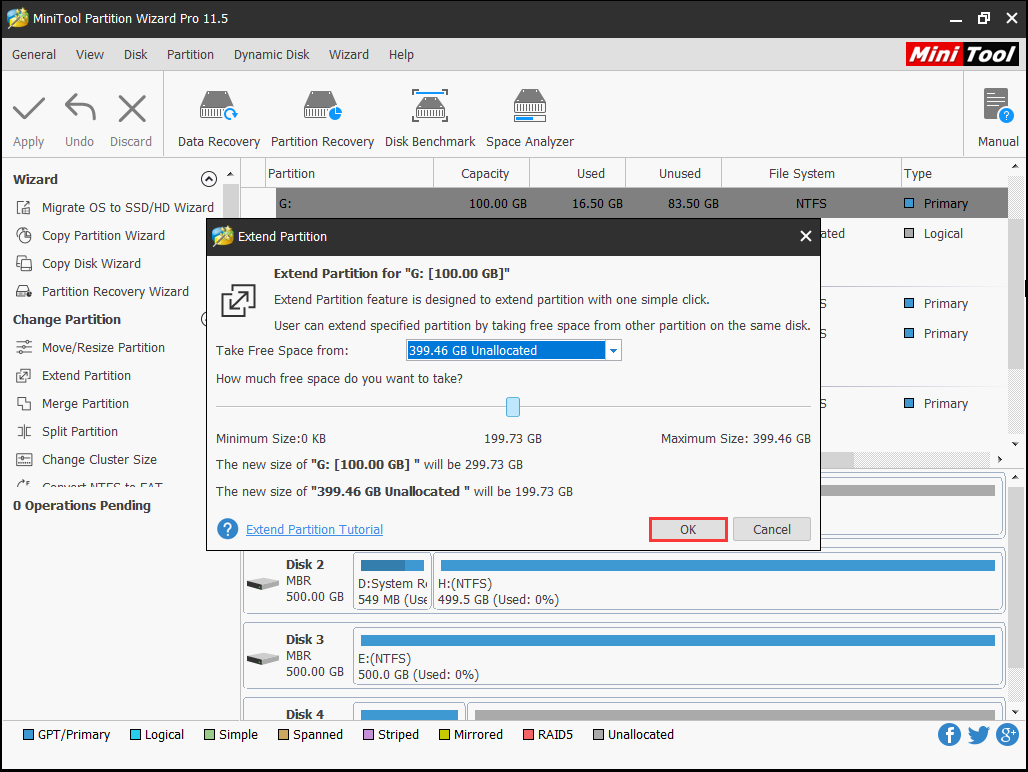Click the free space slider handle

(x=513, y=407)
